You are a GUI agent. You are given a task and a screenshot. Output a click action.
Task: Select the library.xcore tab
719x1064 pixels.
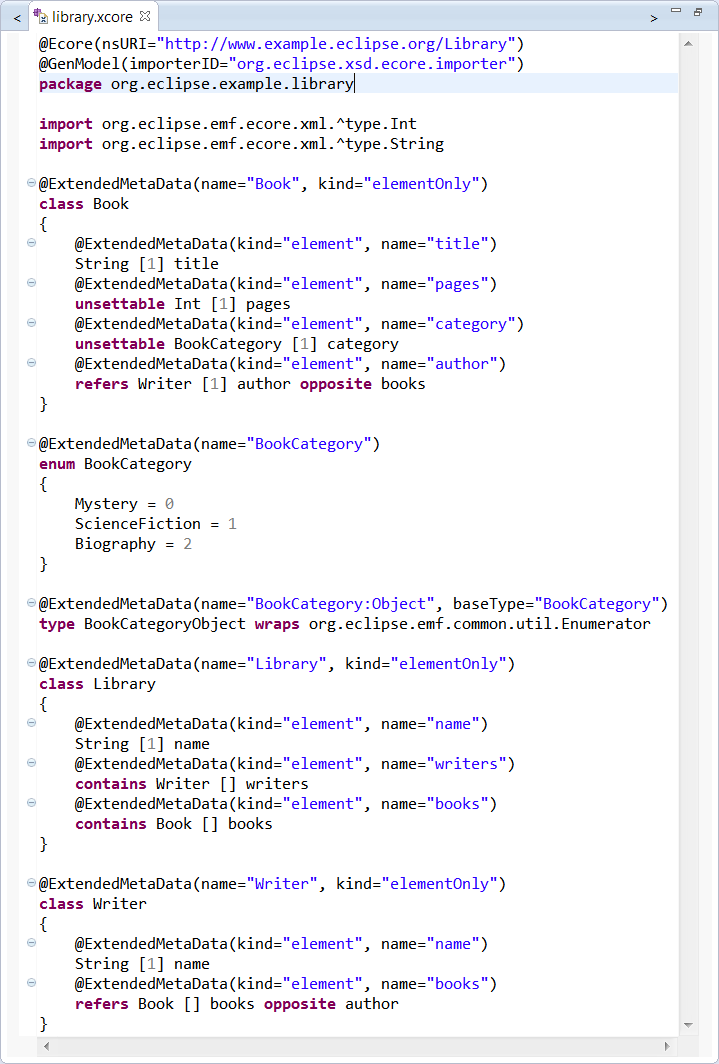click(92, 17)
